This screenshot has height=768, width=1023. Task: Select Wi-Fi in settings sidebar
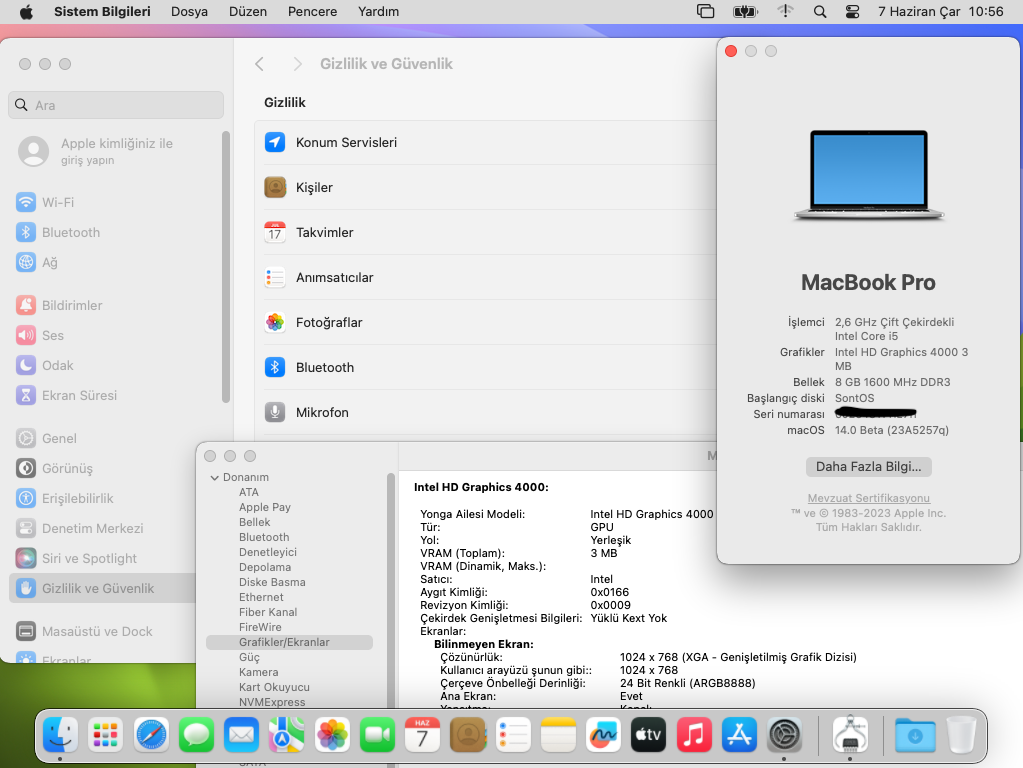tap(58, 202)
